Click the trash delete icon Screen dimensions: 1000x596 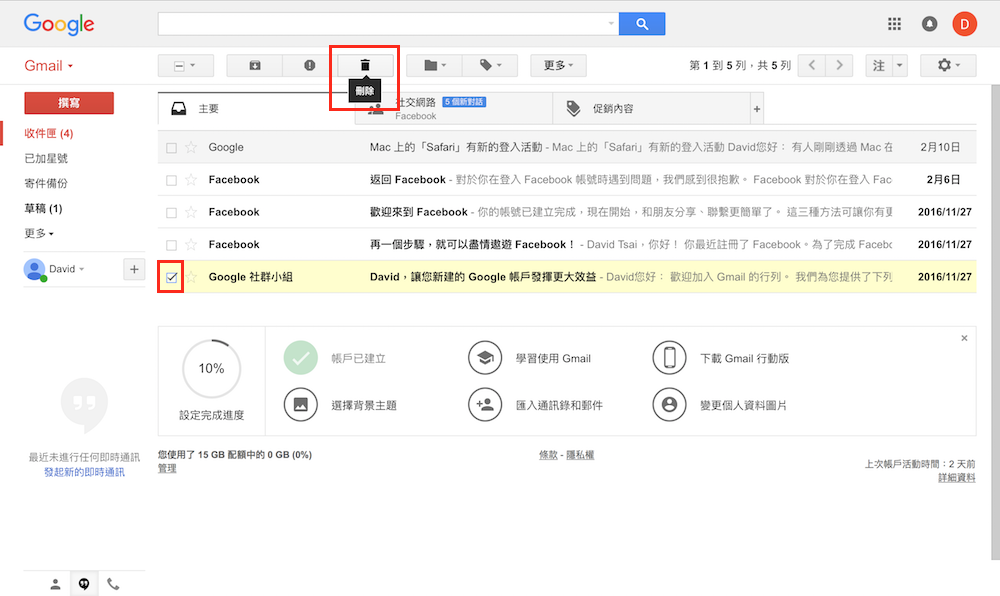(365, 65)
